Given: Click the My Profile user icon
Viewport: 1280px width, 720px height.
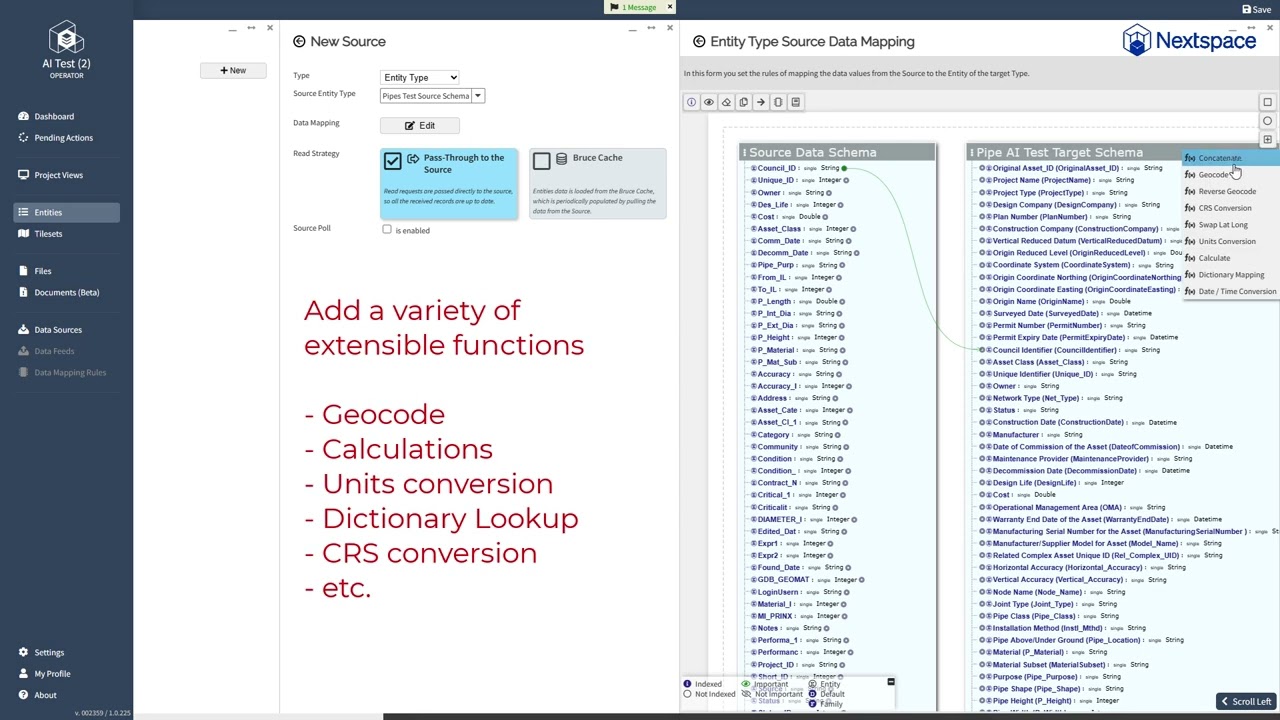Looking at the screenshot, I should pos(23,673).
